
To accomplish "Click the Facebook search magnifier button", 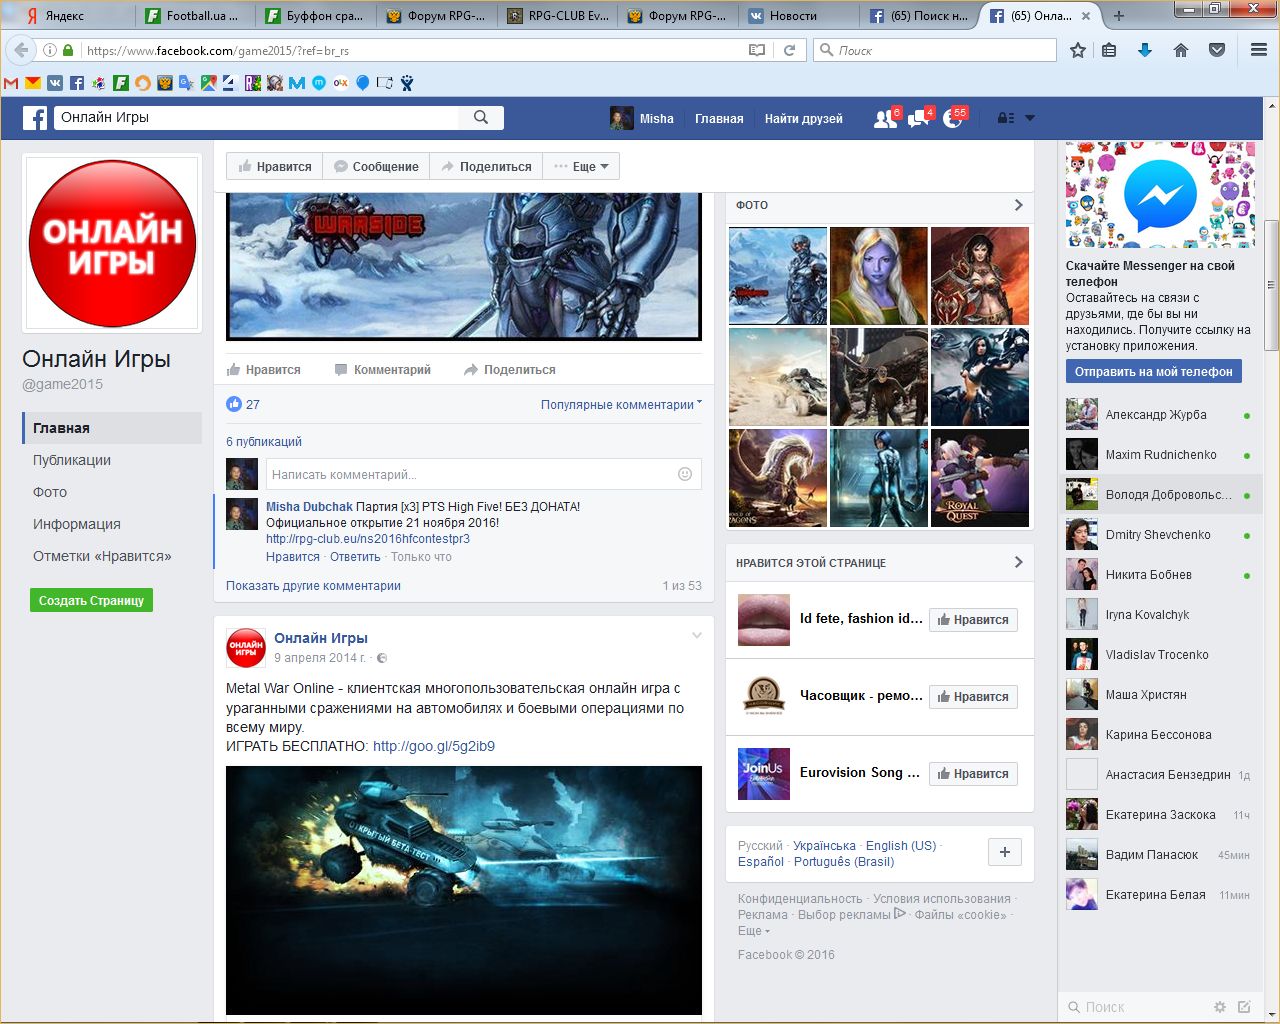I will pyautogui.click(x=481, y=118).
